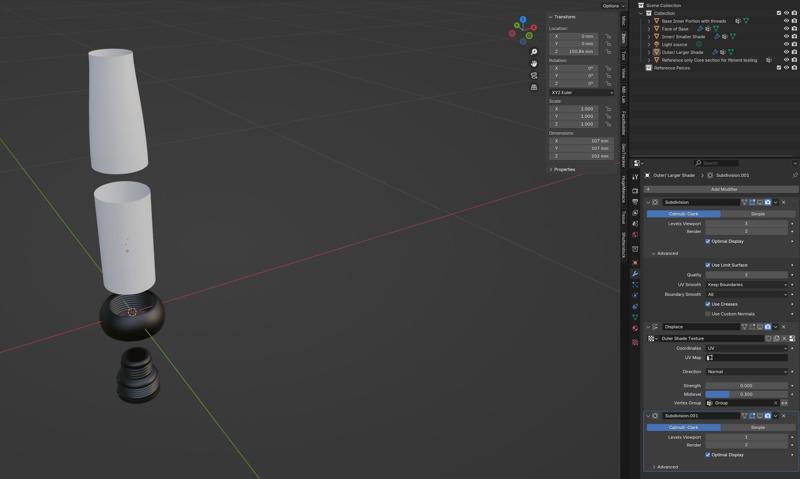Remove the Displace modifier with its X
The image size is (800, 479).
pyautogui.click(x=784, y=326)
